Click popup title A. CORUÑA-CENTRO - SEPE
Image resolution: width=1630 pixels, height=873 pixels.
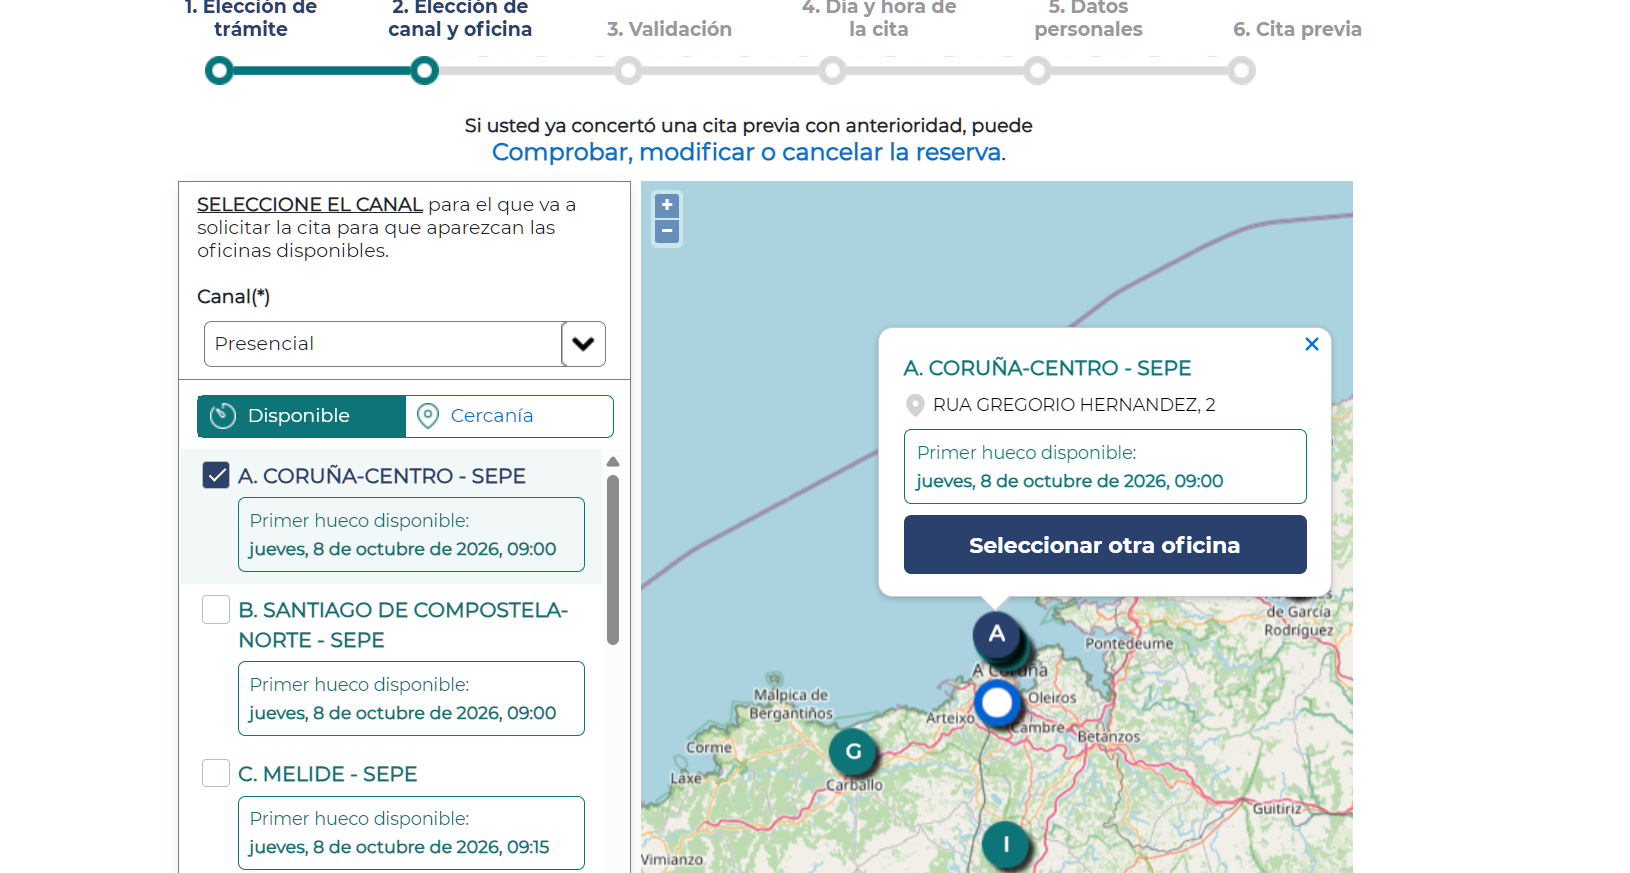click(x=1047, y=368)
